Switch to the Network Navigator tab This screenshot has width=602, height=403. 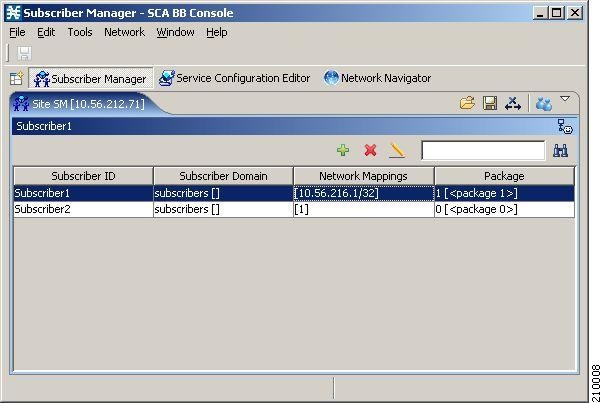[x=377, y=78]
